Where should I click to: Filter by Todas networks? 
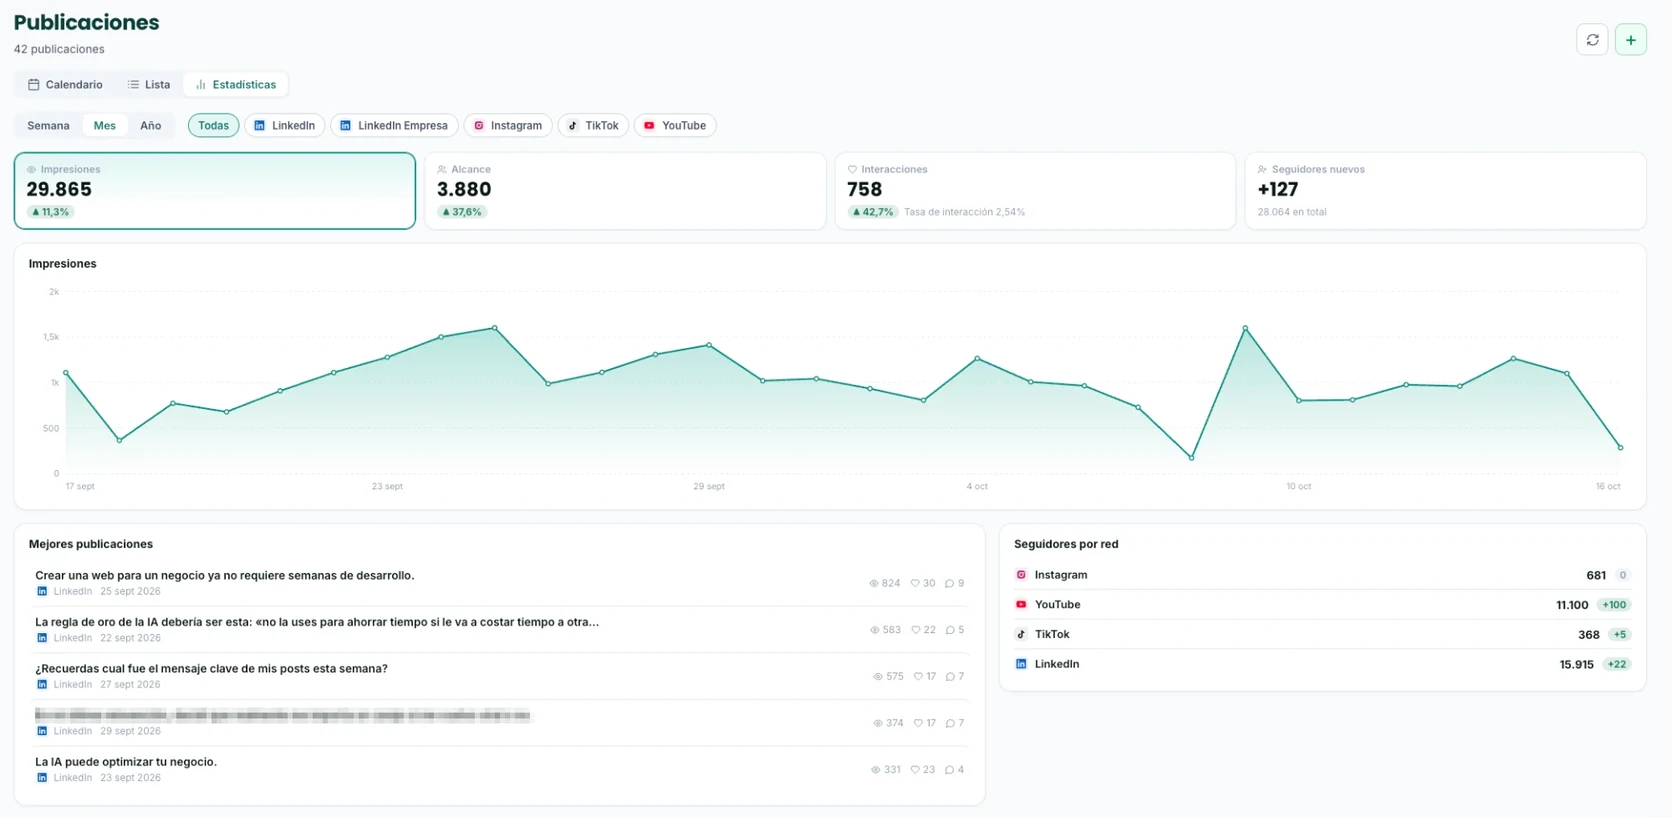click(x=213, y=126)
